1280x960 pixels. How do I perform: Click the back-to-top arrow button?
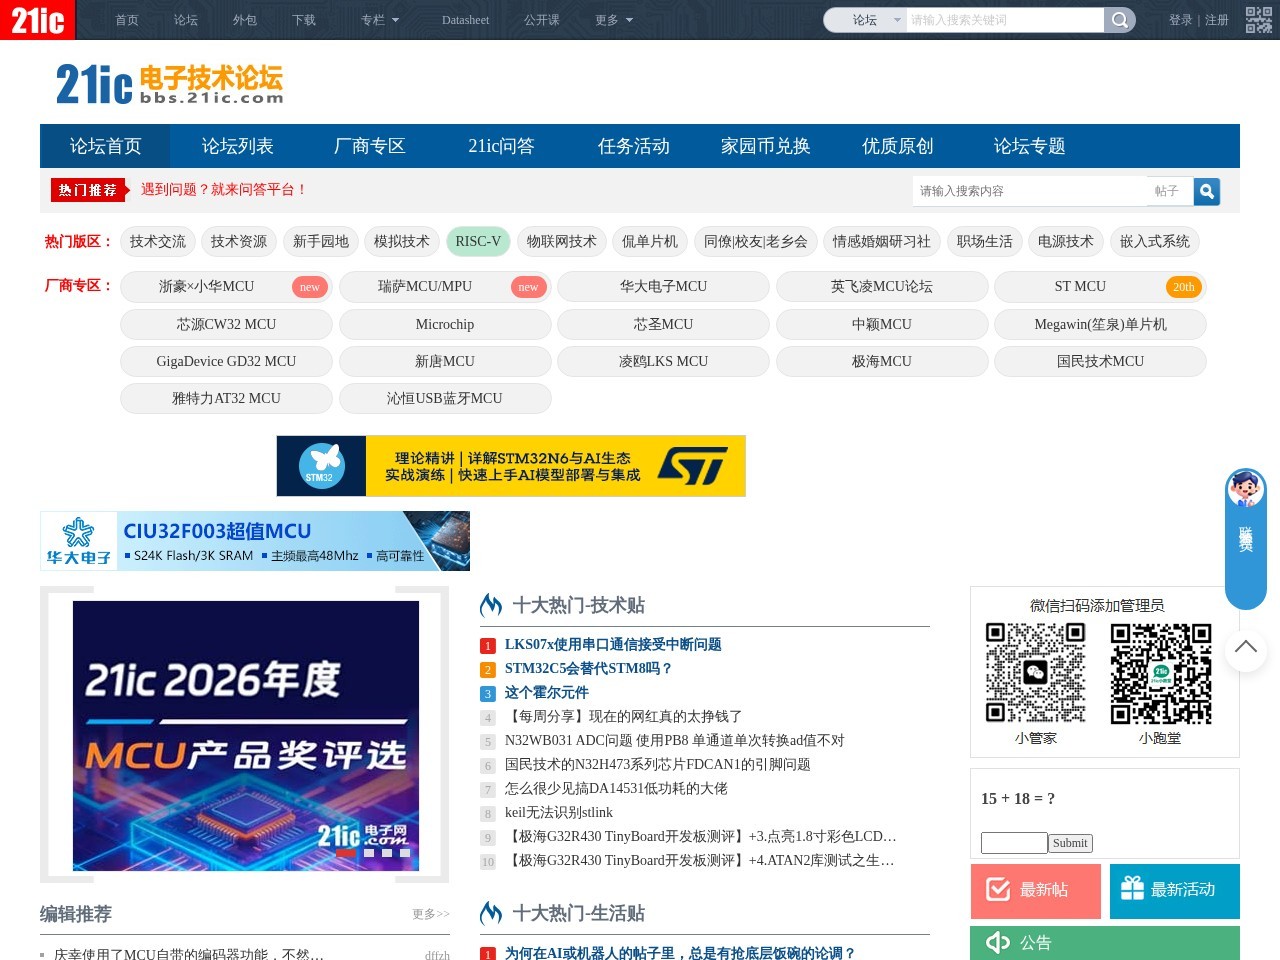click(1246, 649)
